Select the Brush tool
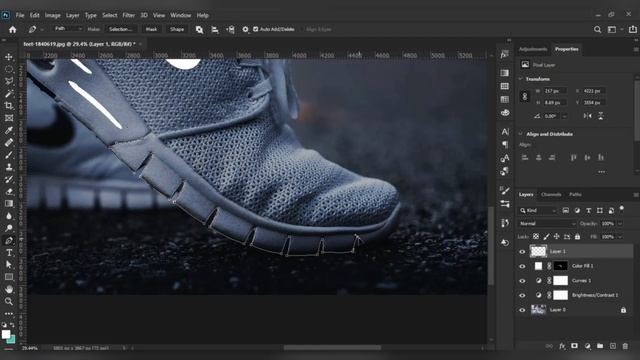The image size is (640, 360). [9, 155]
